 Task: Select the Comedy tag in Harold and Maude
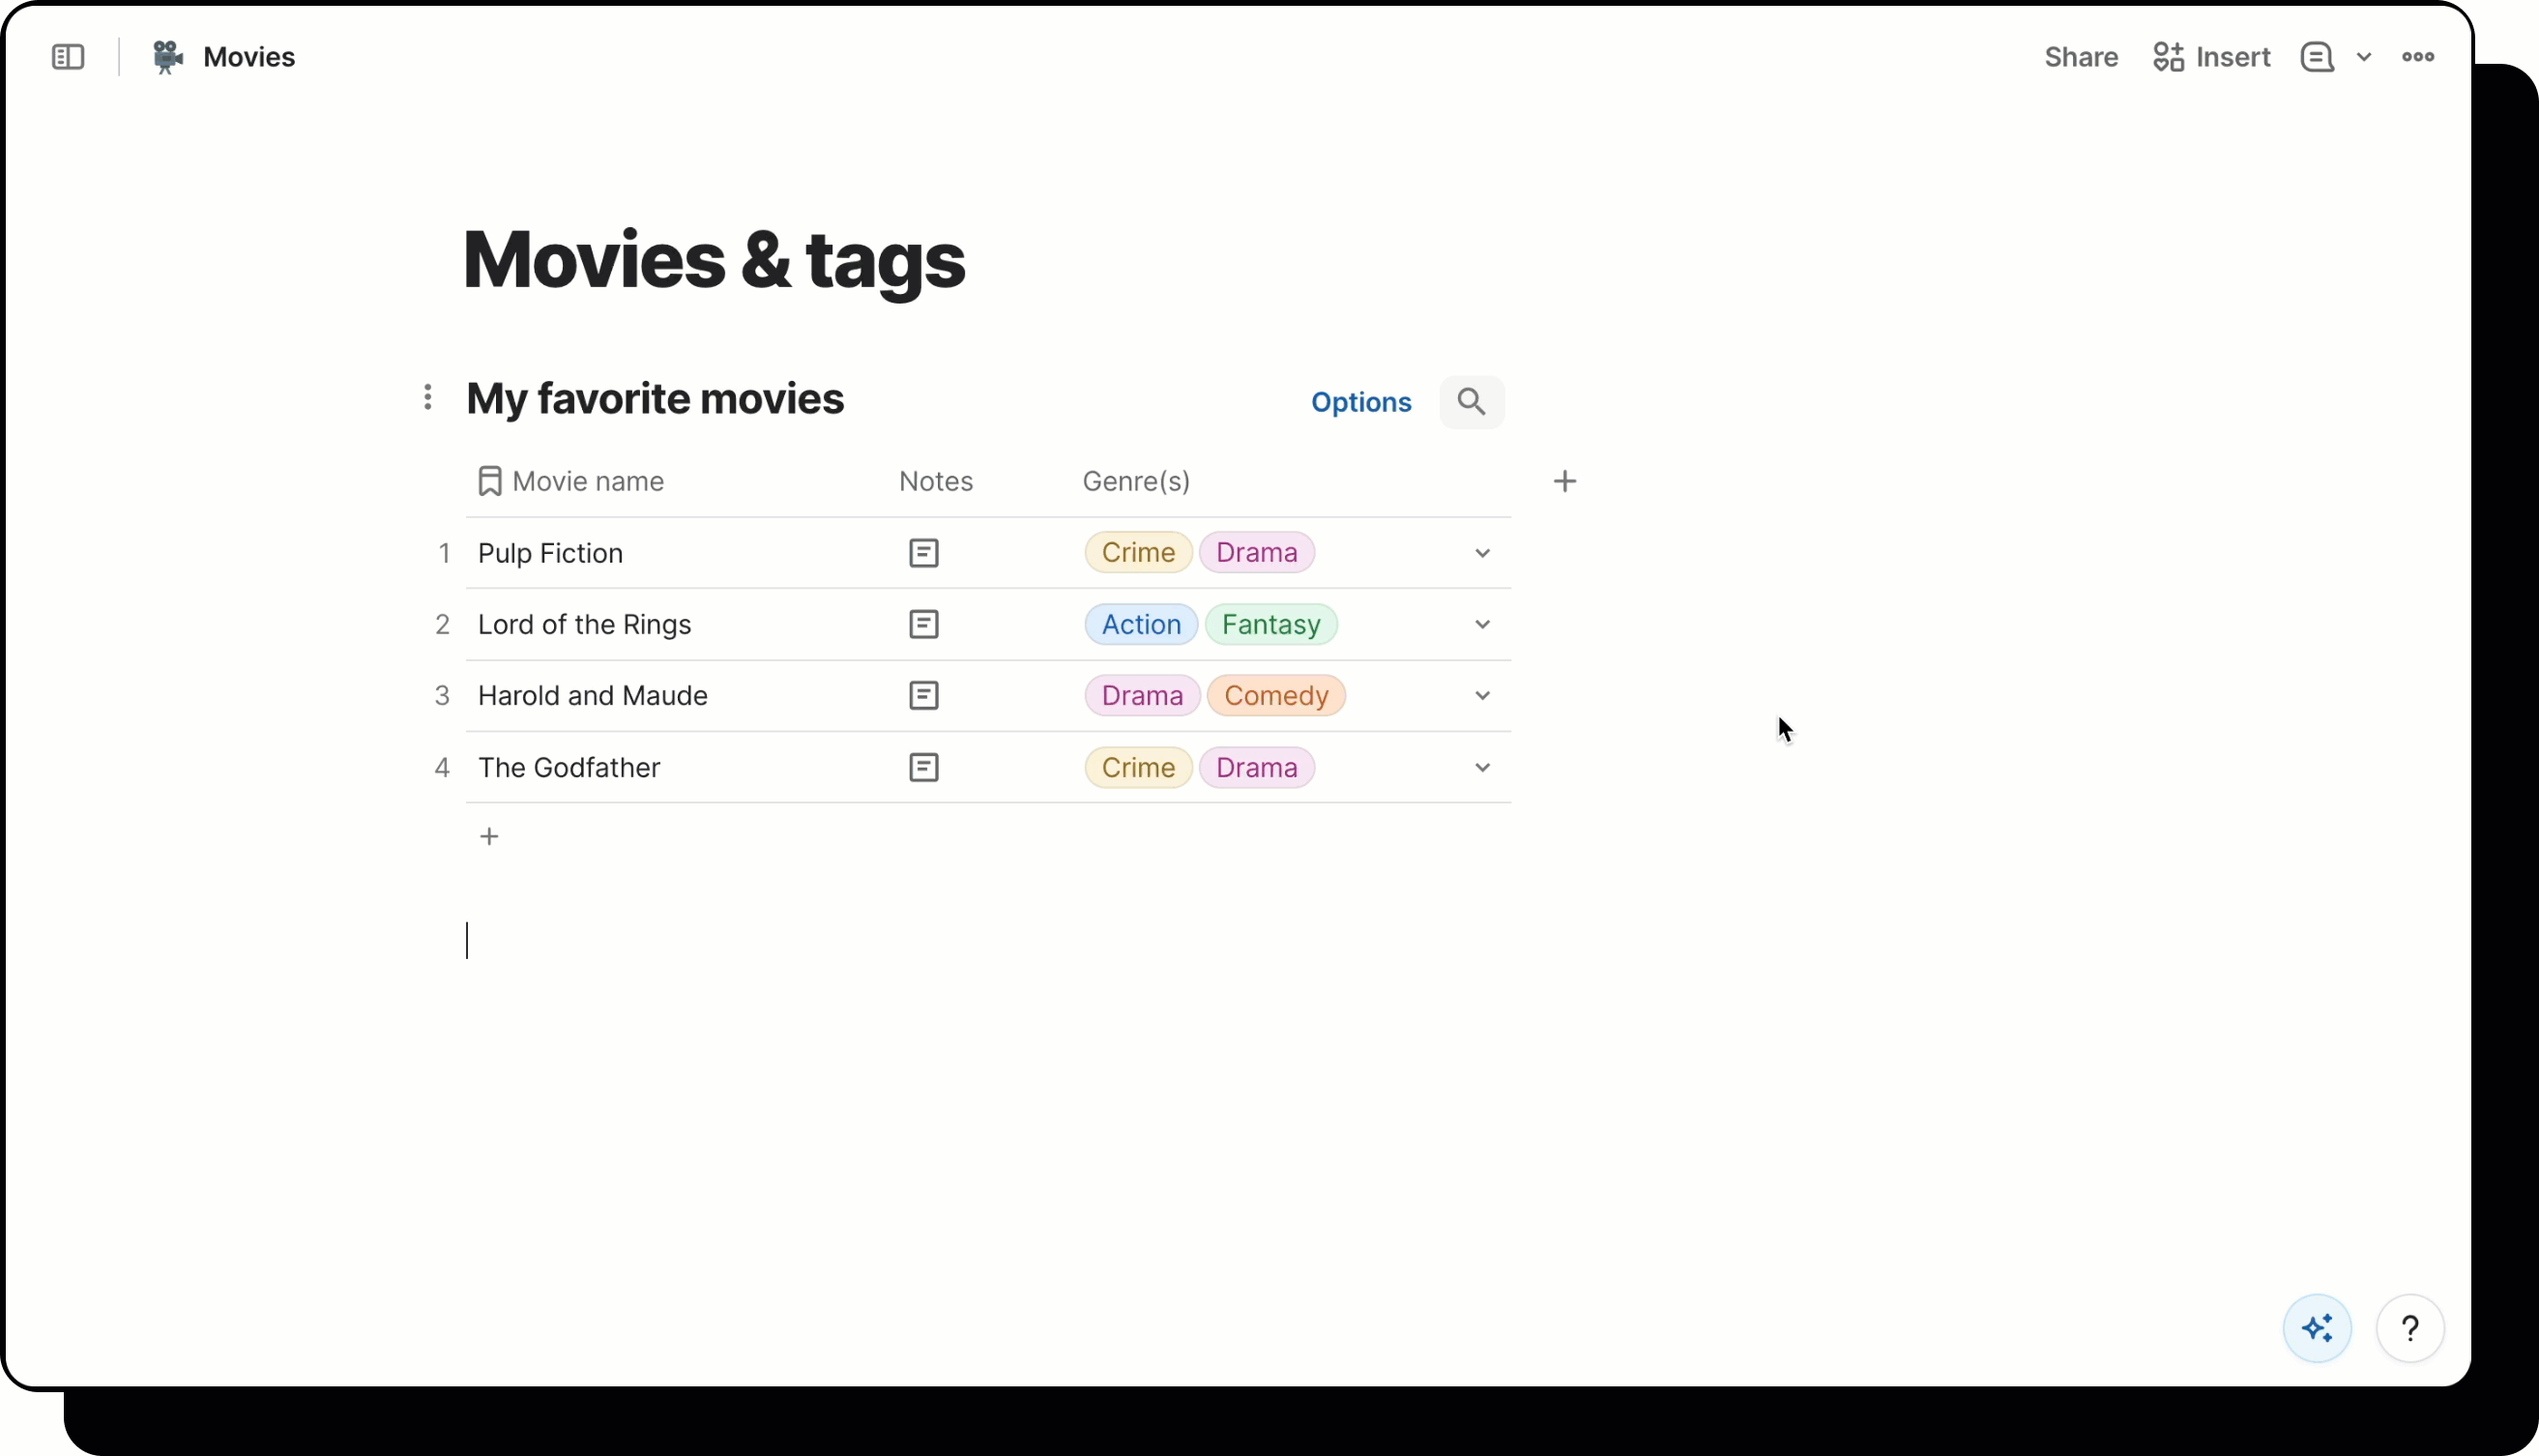[1275, 696]
